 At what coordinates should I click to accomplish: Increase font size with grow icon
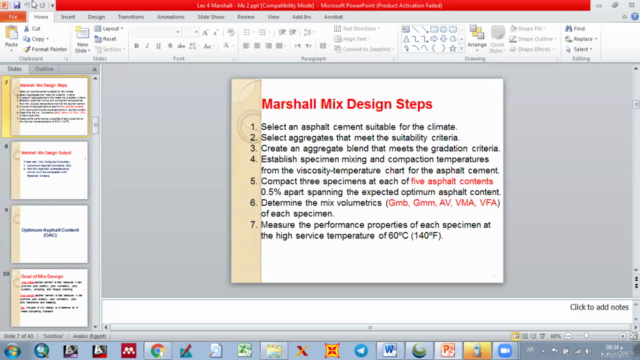[x=205, y=32]
